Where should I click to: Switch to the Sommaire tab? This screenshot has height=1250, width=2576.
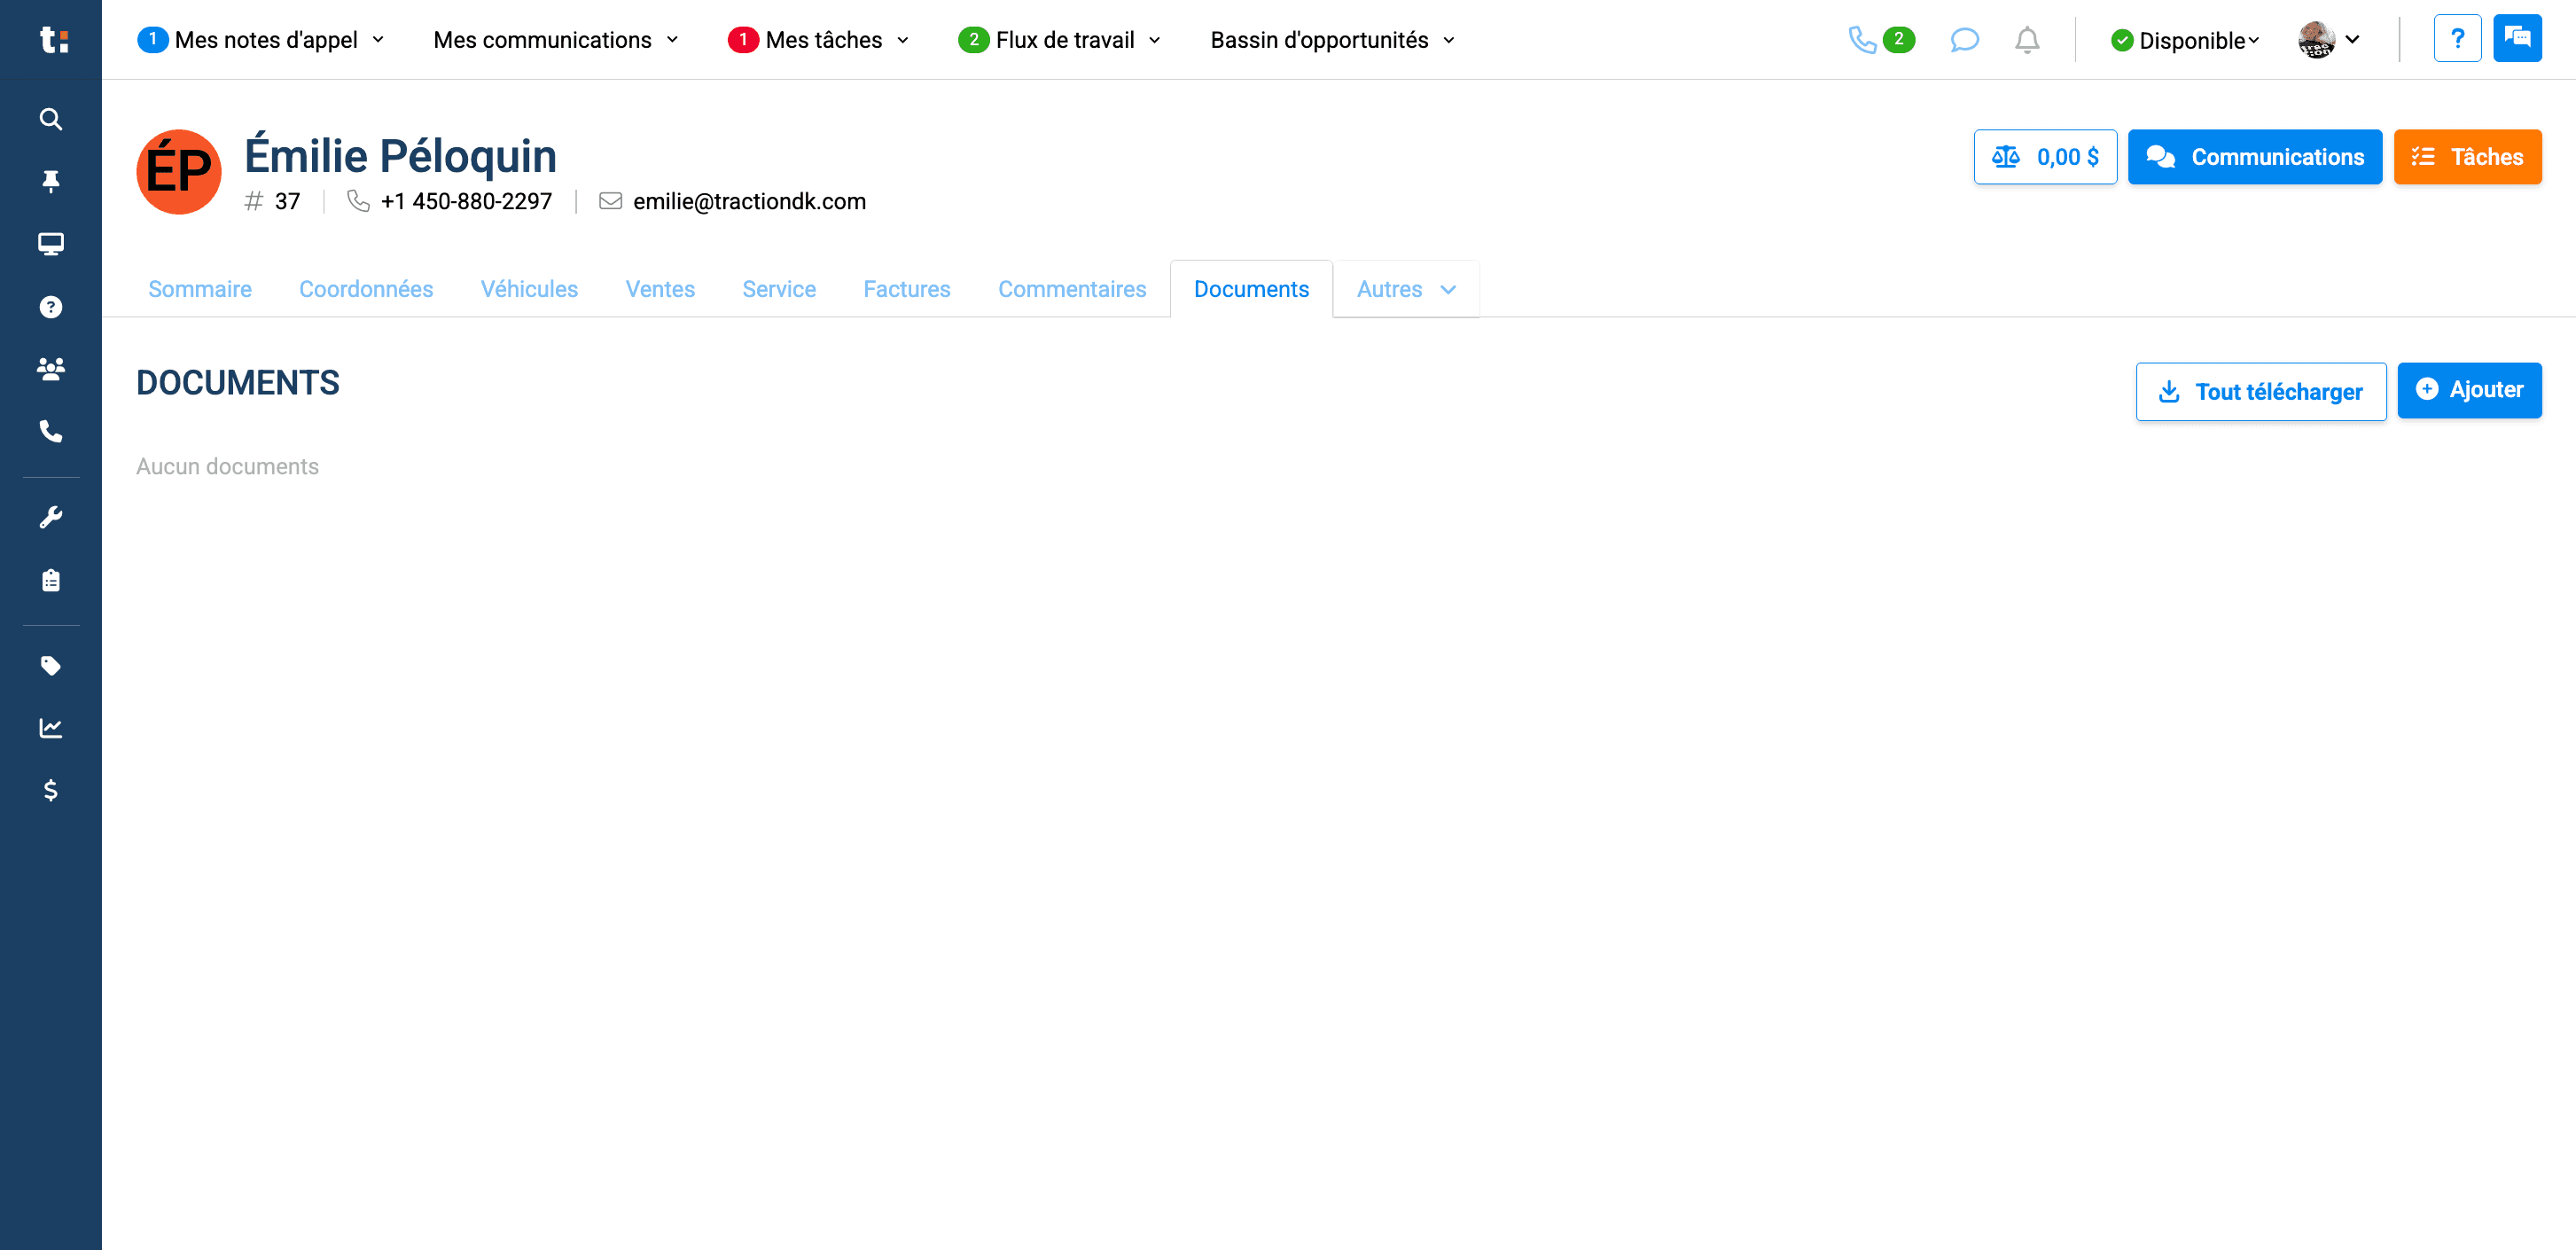(200, 289)
